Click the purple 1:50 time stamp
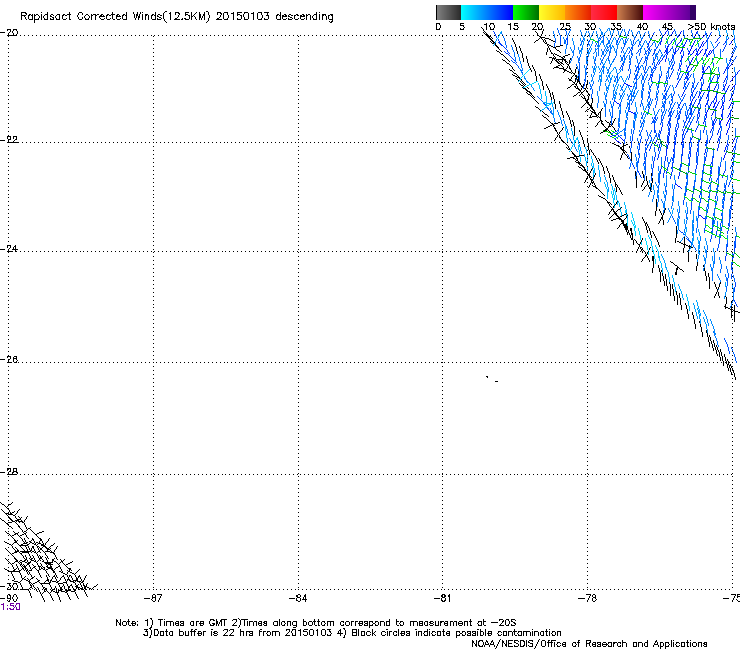The width and height of the screenshot is (740, 650). coord(10,607)
